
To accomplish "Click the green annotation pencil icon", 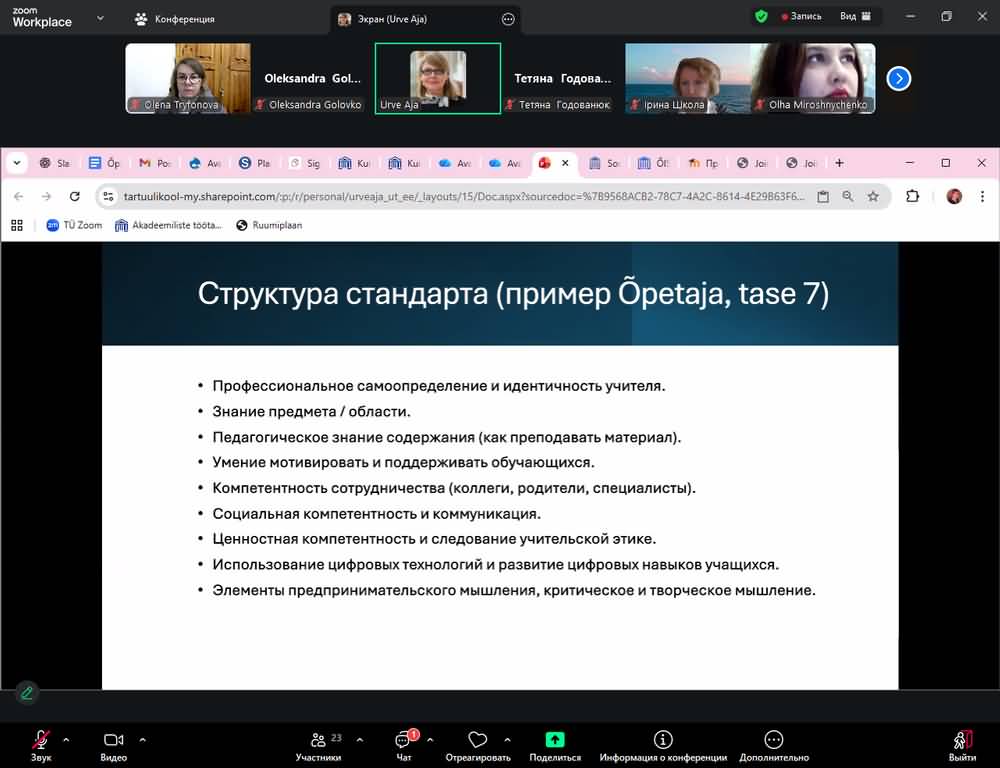I will click(x=27, y=691).
